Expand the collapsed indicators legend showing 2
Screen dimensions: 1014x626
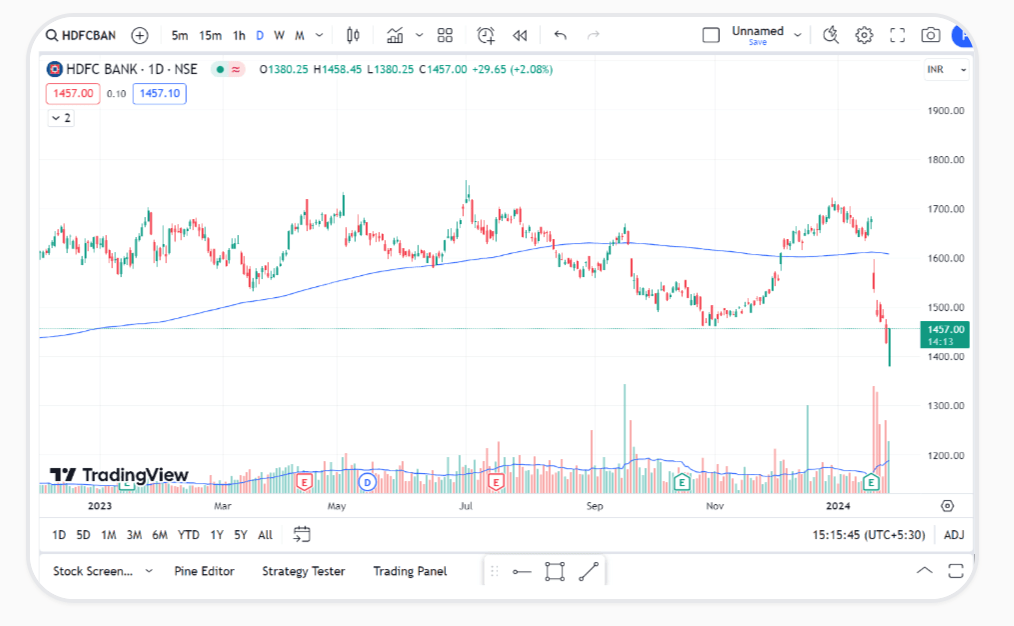click(61, 118)
